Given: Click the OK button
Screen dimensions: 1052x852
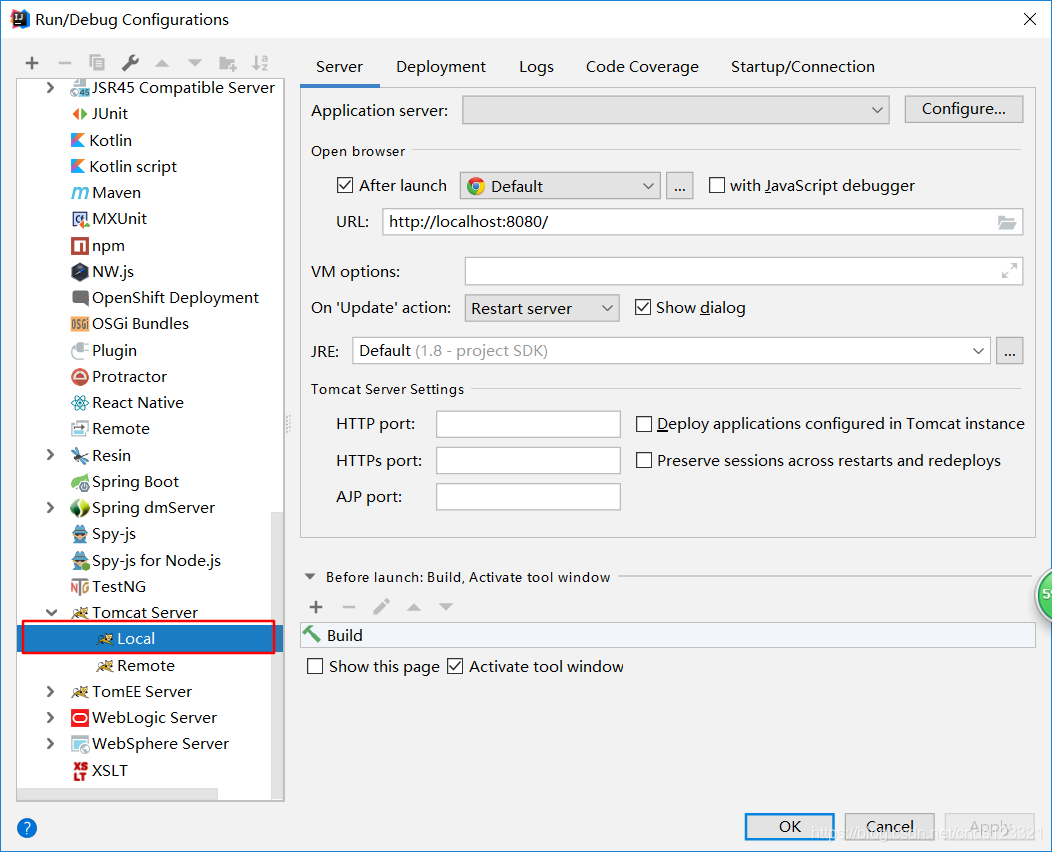Looking at the screenshot, I should click(790, 827).
